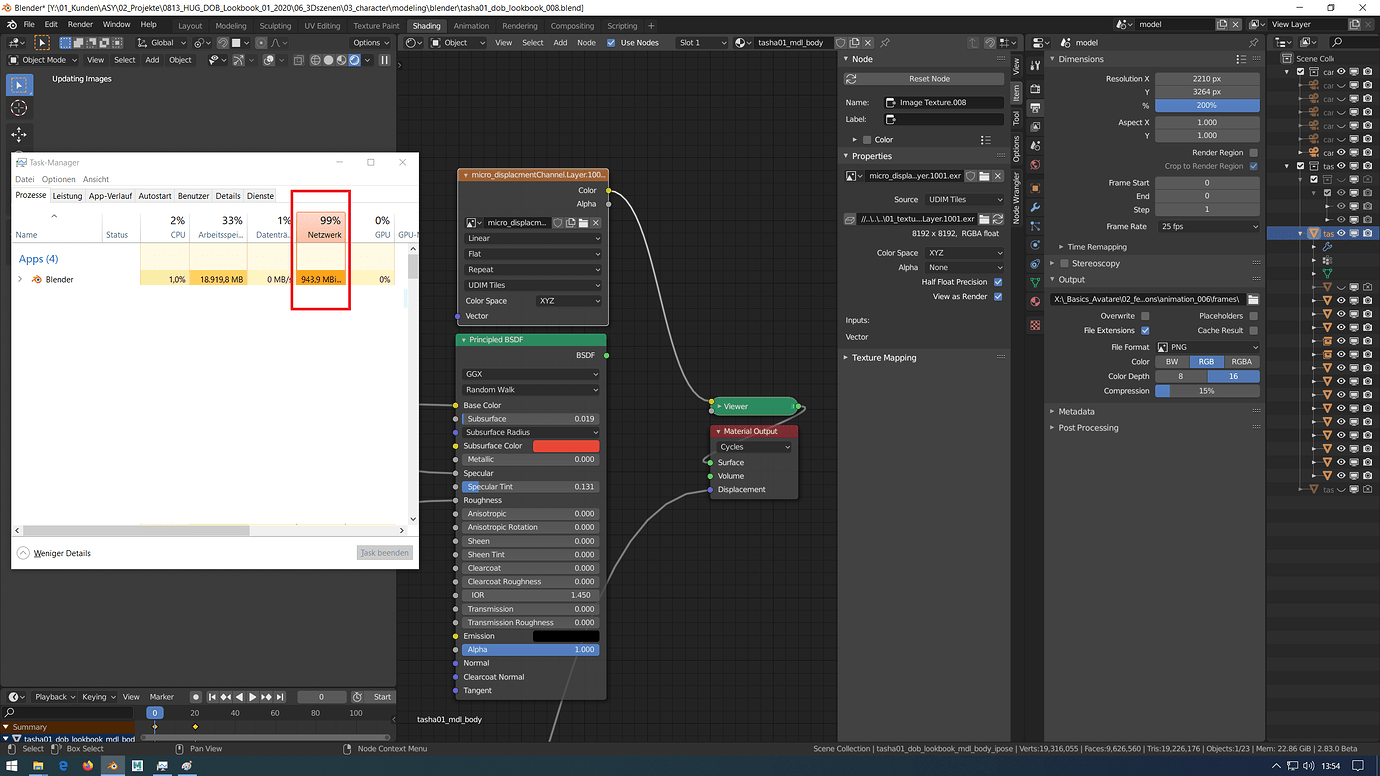Open the File Format PNG dropdown
1380x776 pixels.
1207,347
